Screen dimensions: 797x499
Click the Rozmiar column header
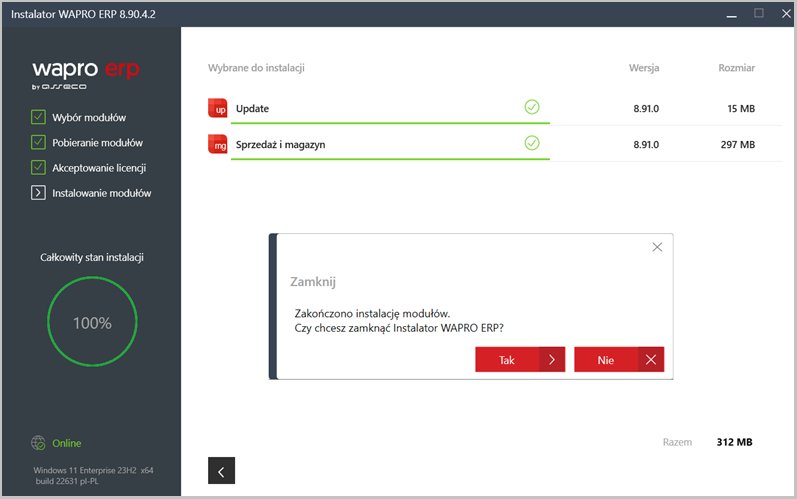[736, 68]
